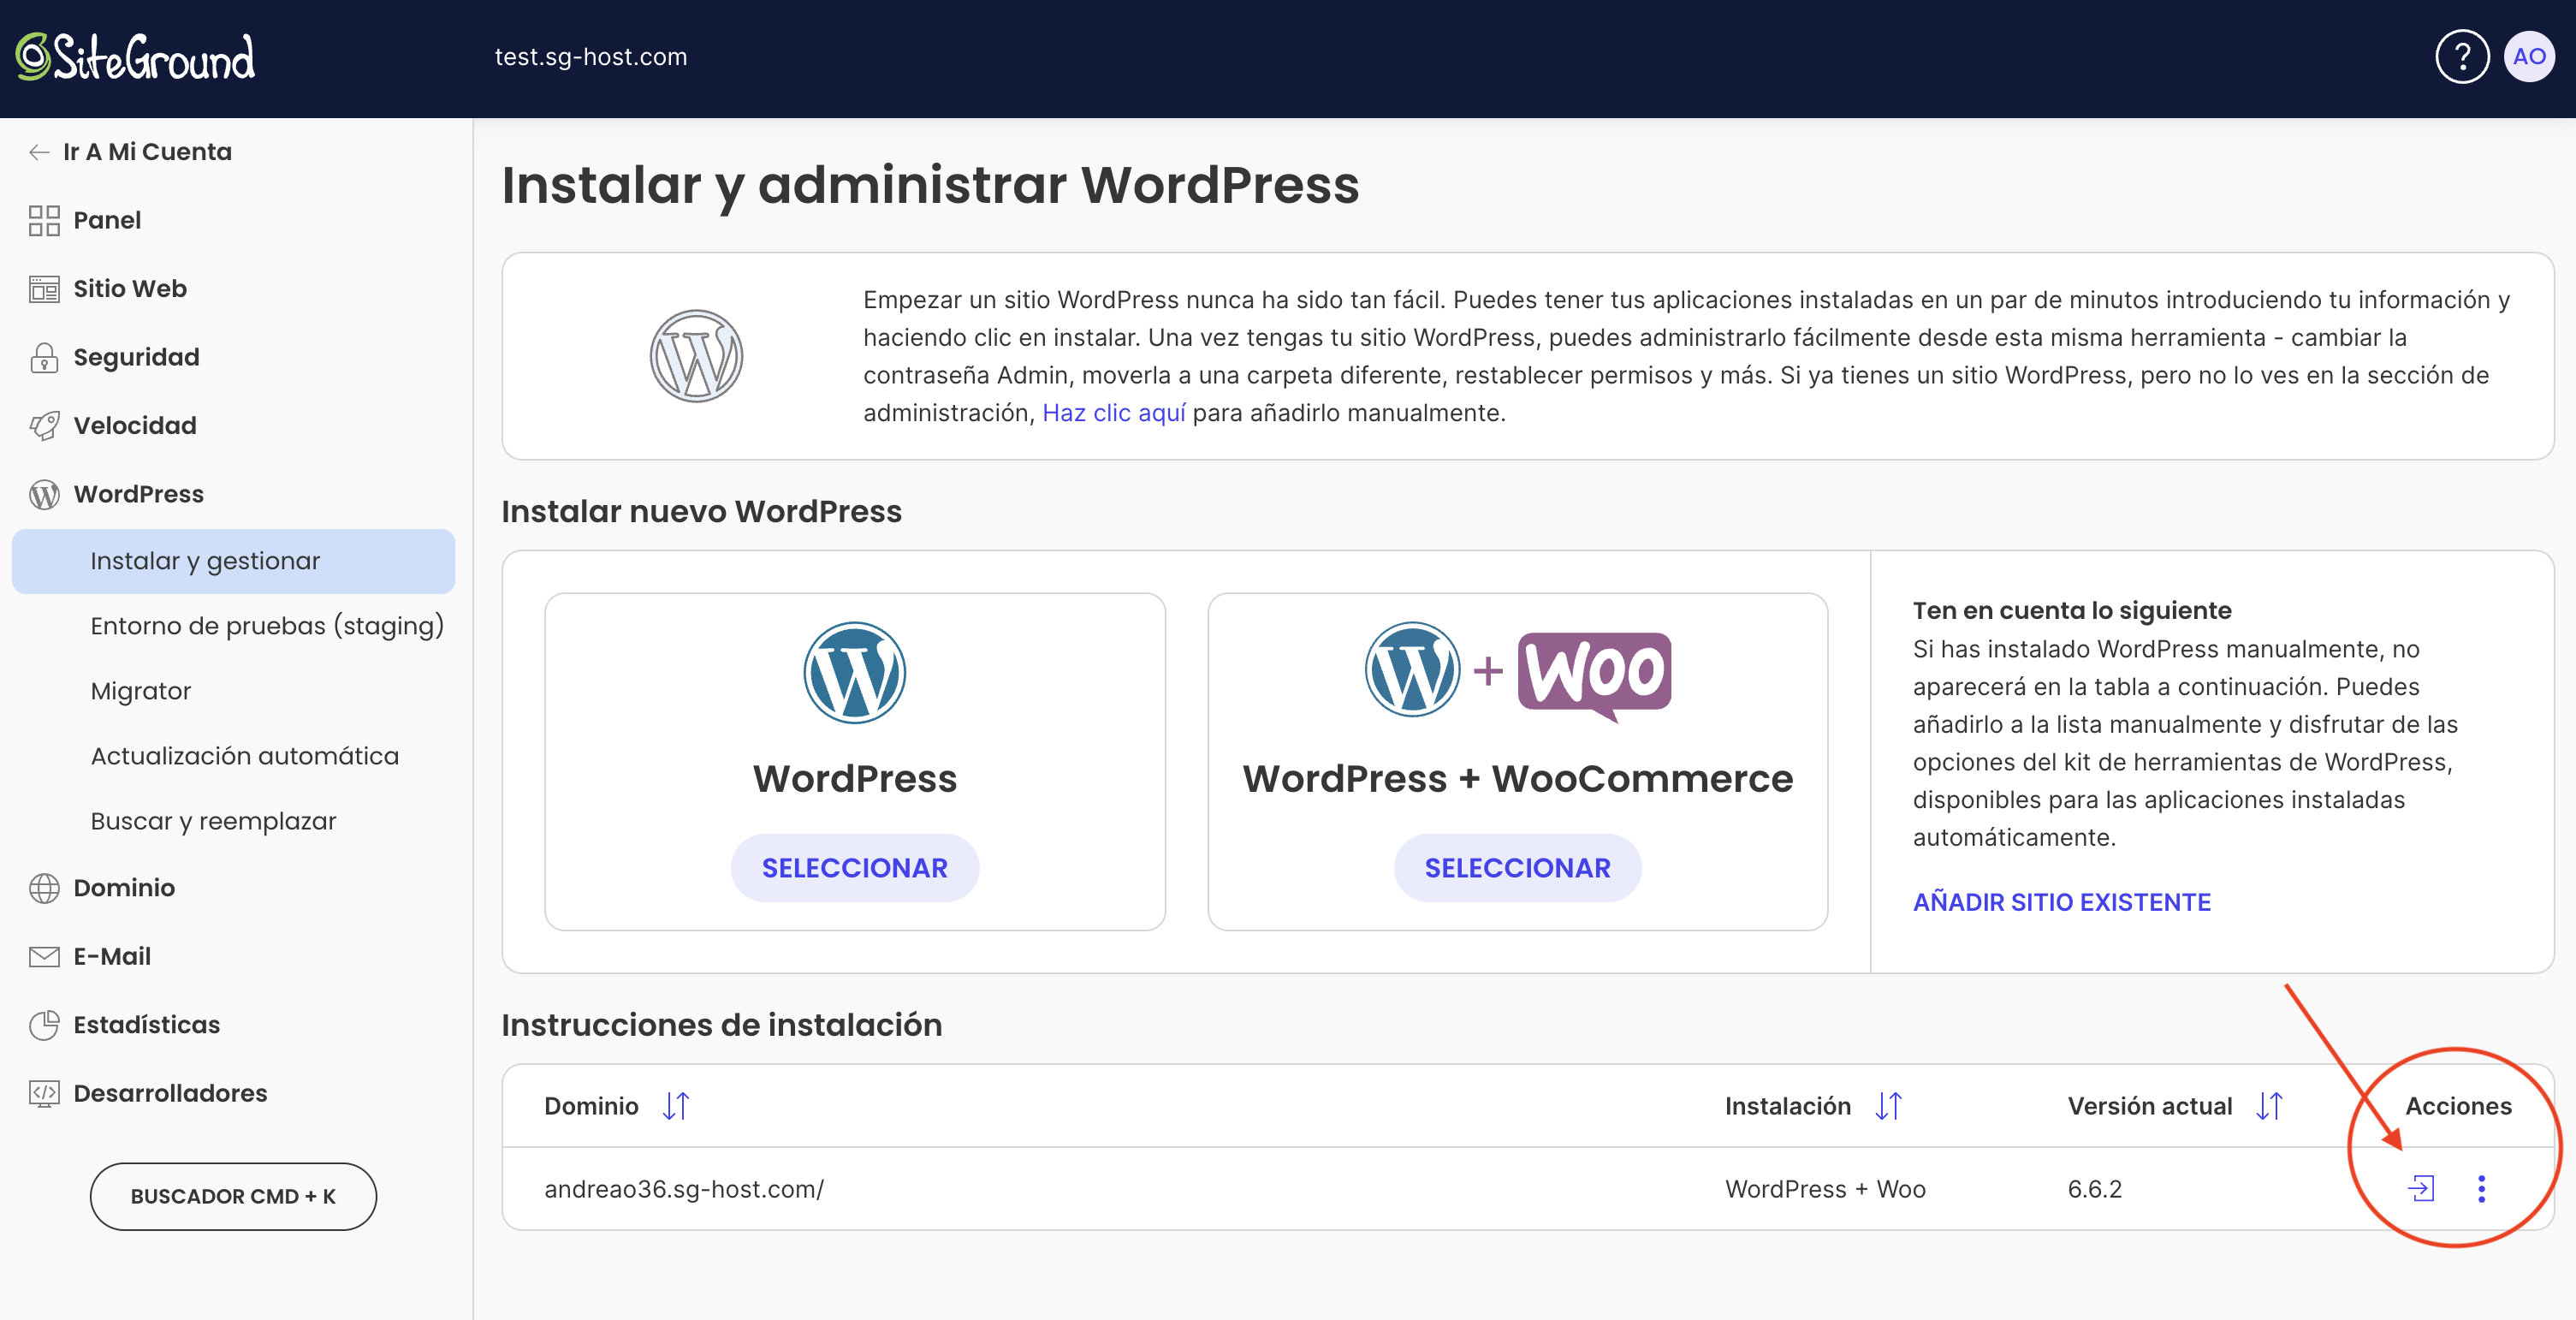
Task: Click the Haz clic aquí link
Action: 1113,413
